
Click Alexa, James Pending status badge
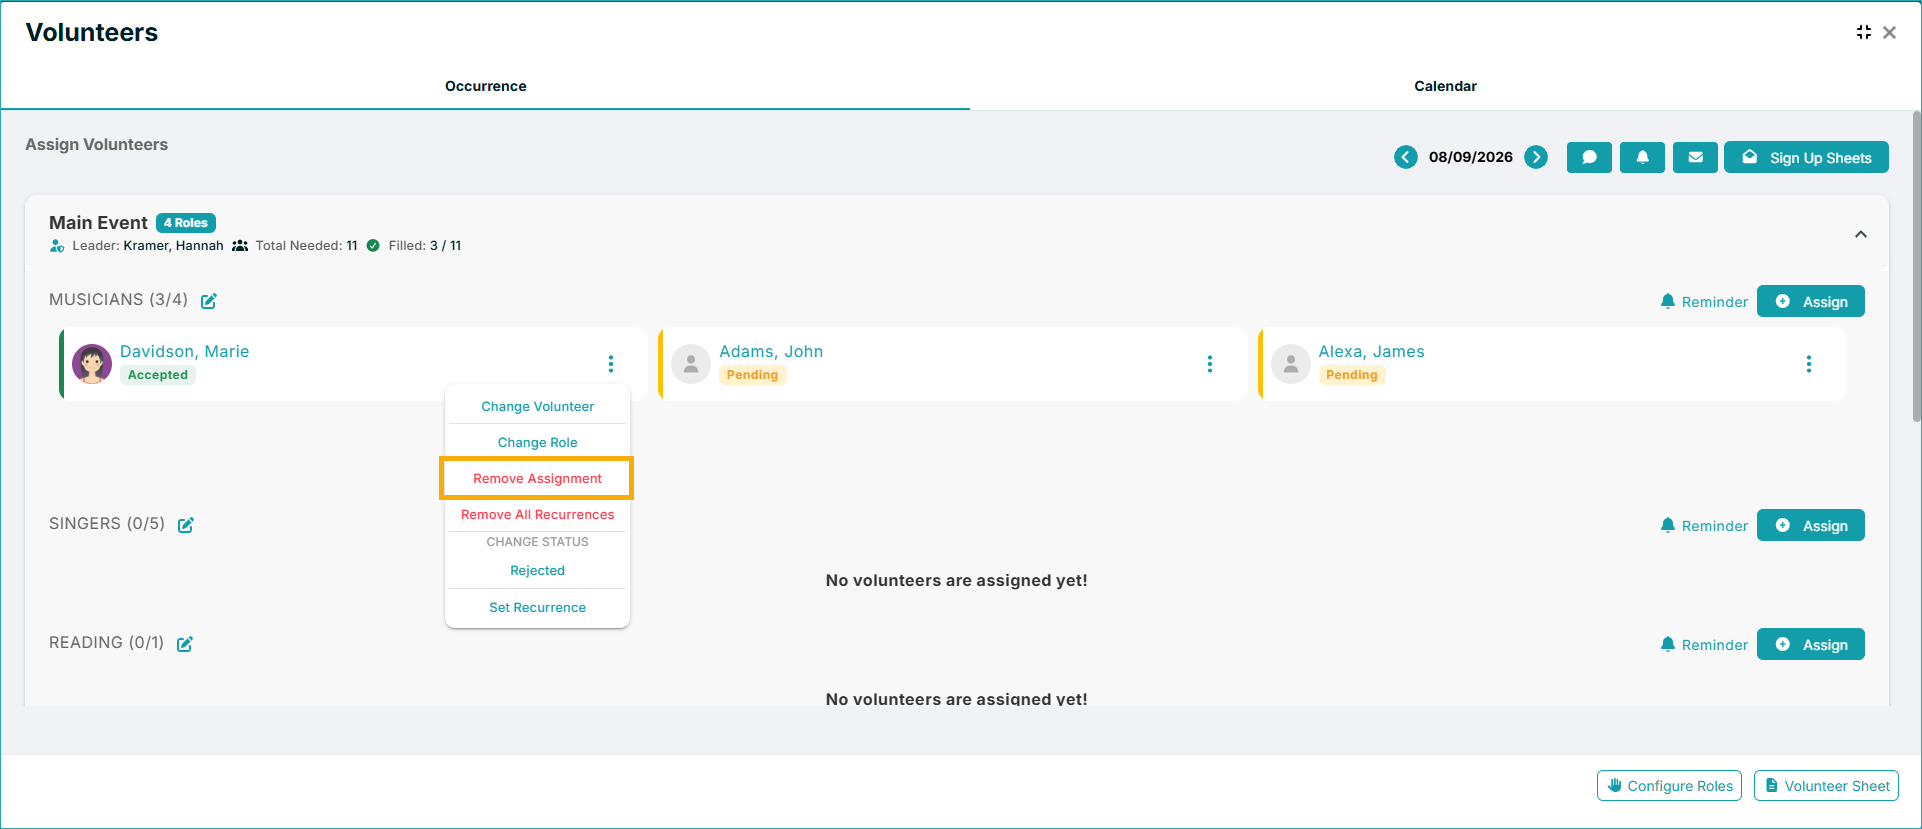coord(1351,375)
